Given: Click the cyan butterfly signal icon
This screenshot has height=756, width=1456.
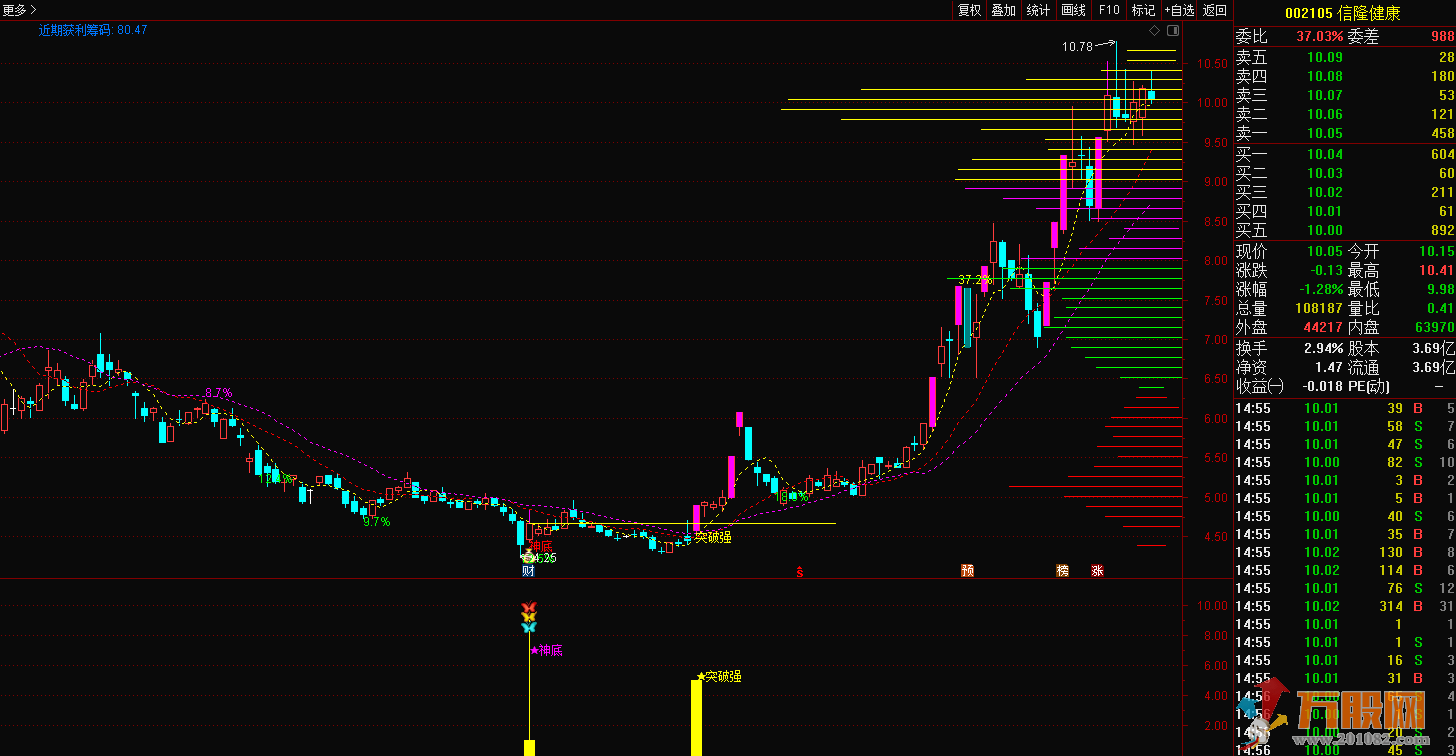Looking at the screenshot, I should (529, 626).
